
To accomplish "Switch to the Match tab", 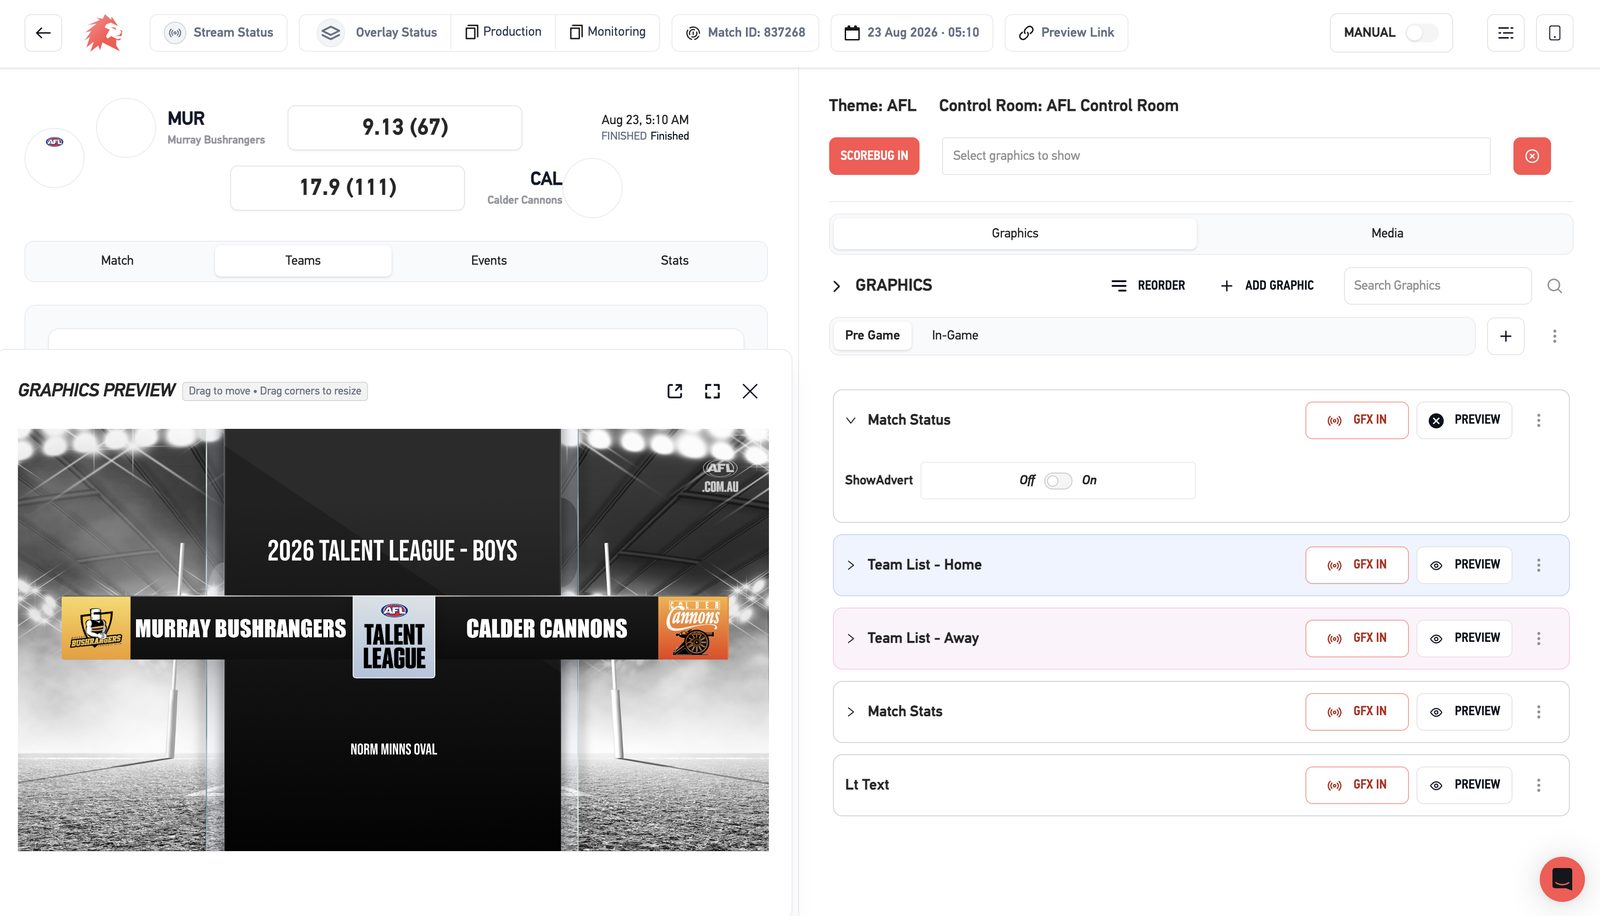I will [x=117, y=261].
